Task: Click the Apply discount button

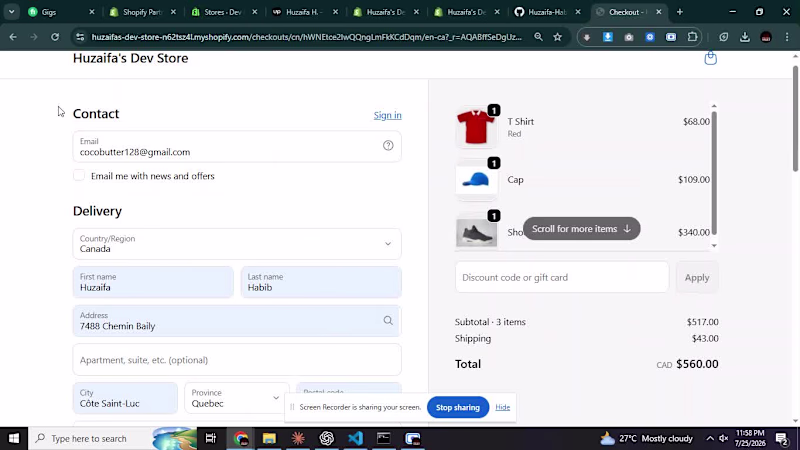Action: coord(697,278)
